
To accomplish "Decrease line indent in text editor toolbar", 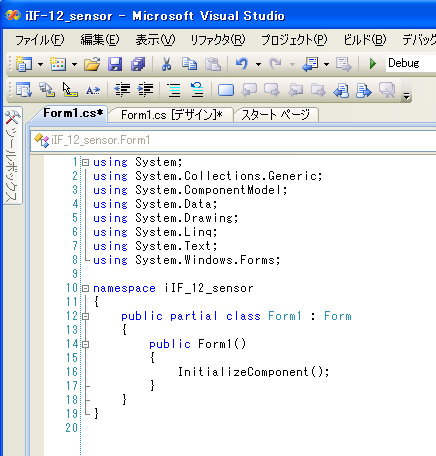I will pyautogui.click(x=122, y=90).
